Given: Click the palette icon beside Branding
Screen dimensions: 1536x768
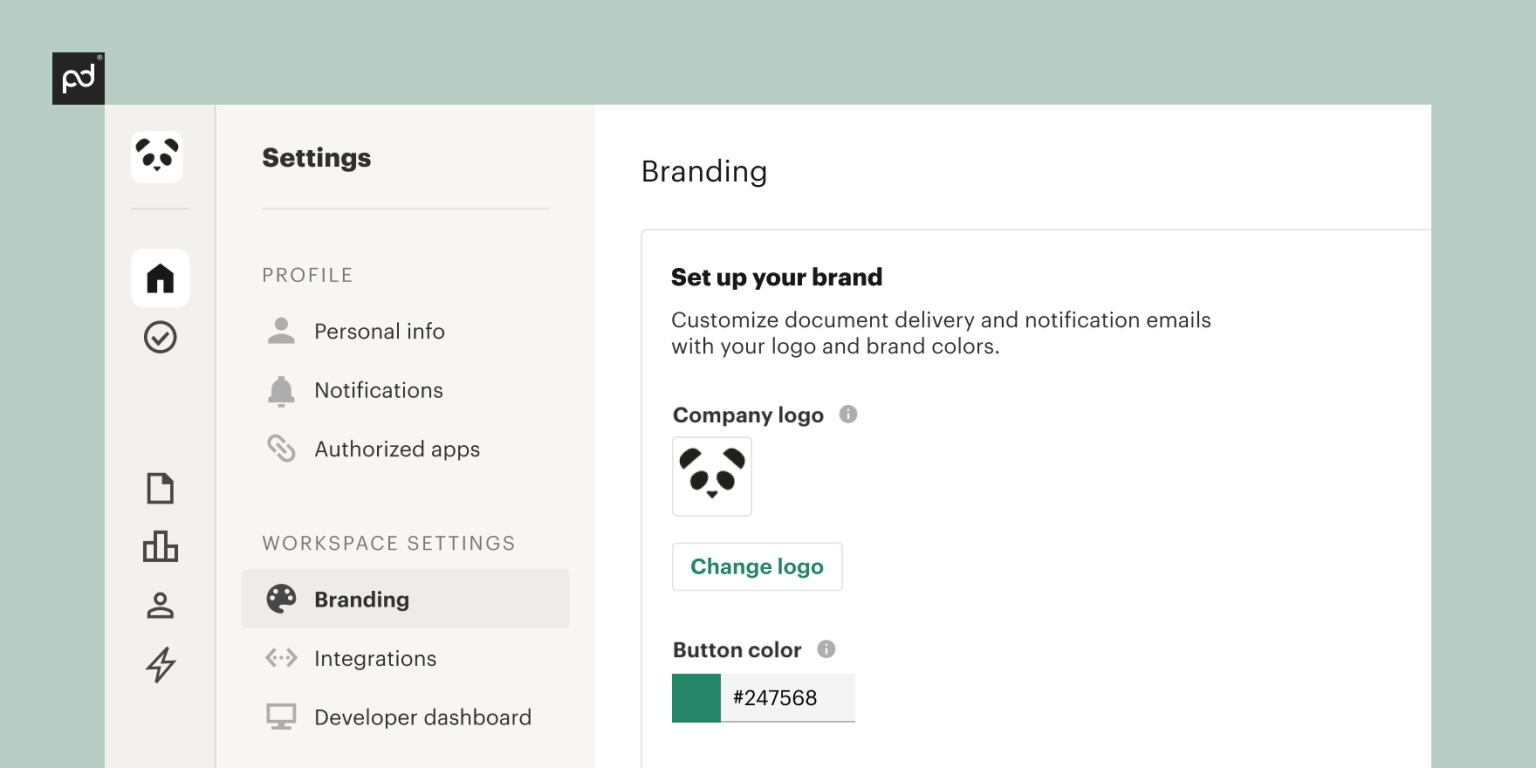Looking at the screenshot, I should (x=281, y=599).
